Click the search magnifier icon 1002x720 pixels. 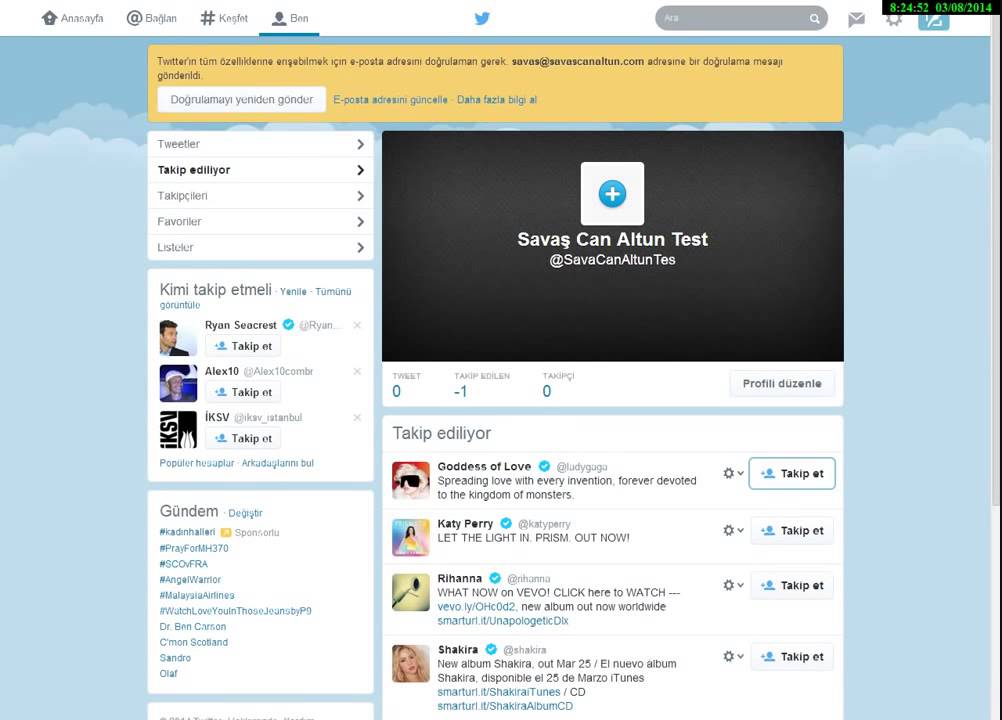click(x=815, y=19)
